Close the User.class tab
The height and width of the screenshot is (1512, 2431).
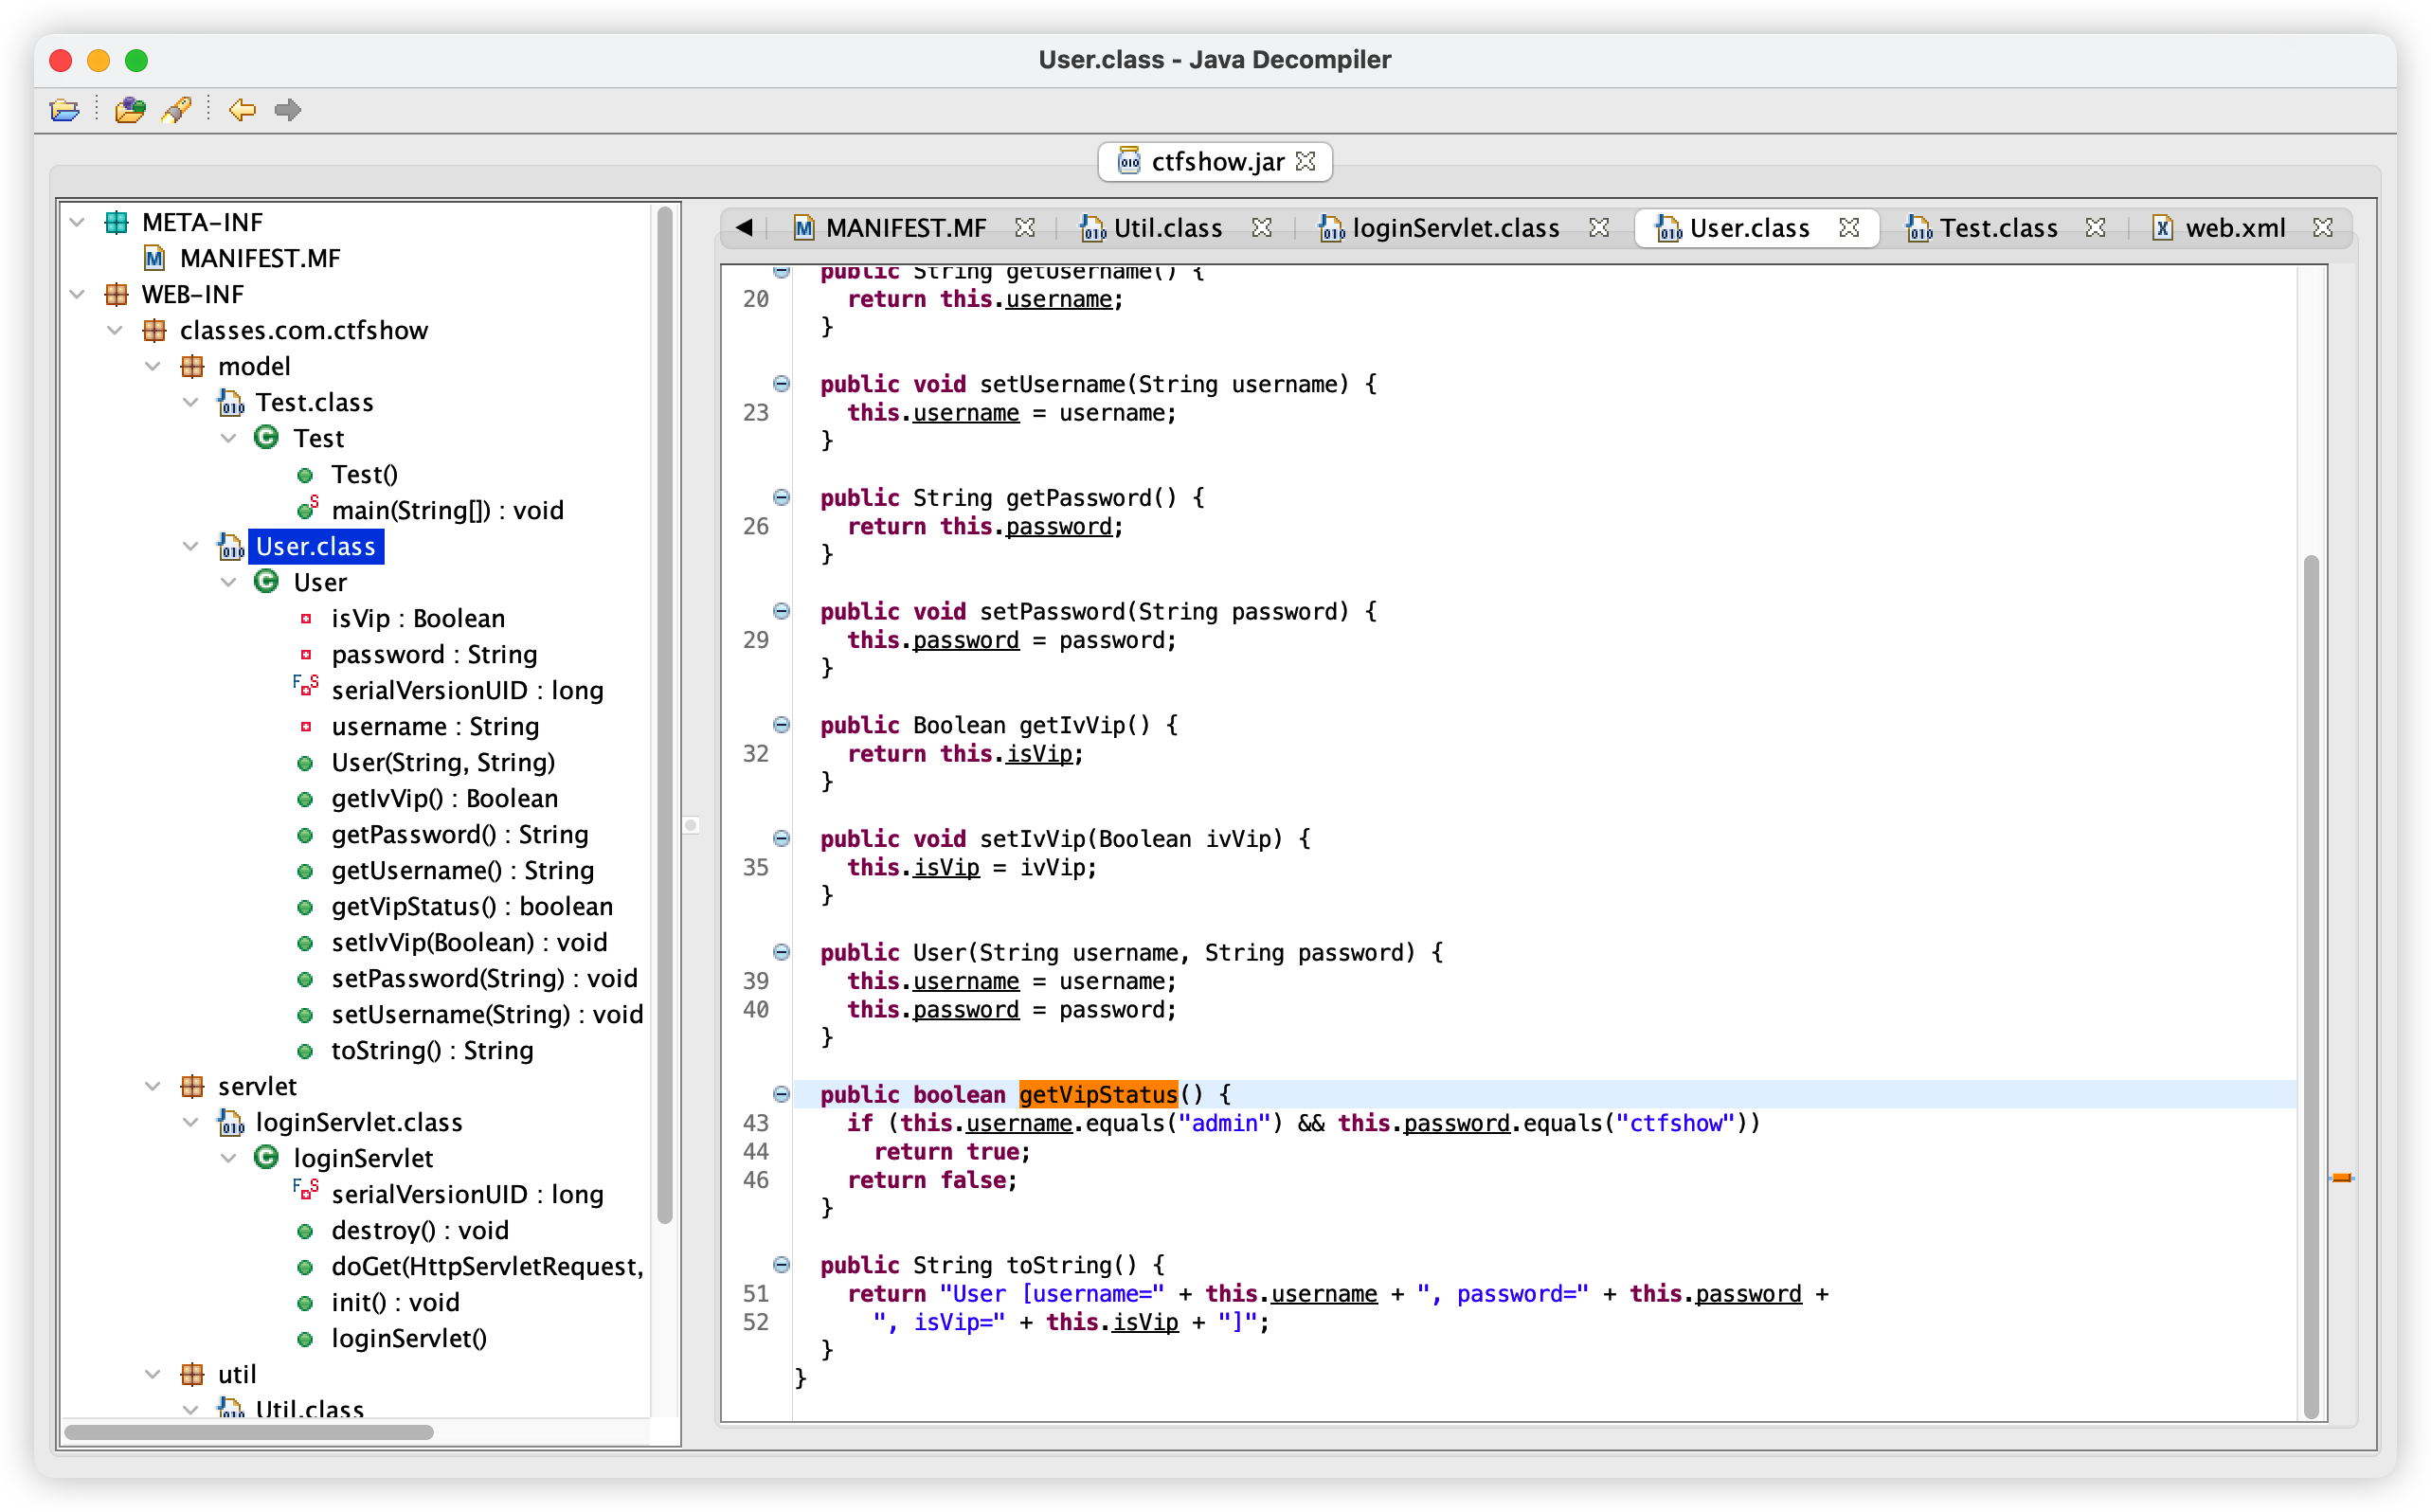pyautogui.click(x=1849, y=228)
